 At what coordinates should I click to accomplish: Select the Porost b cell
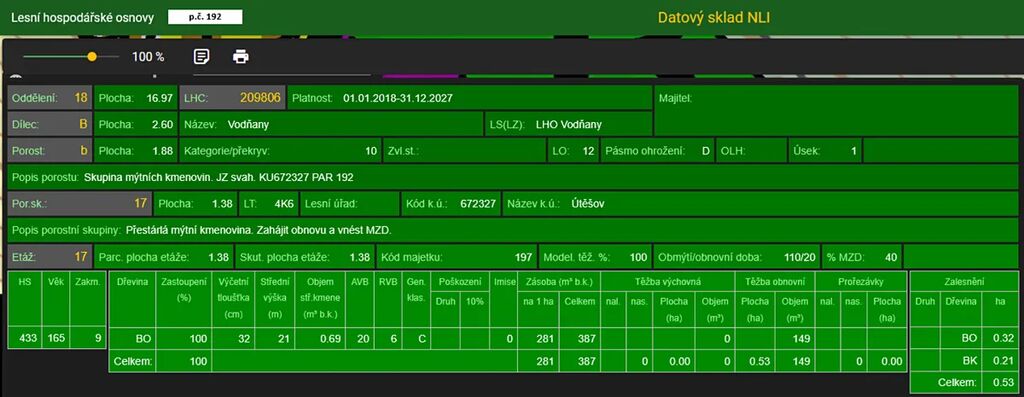(50, 151)
